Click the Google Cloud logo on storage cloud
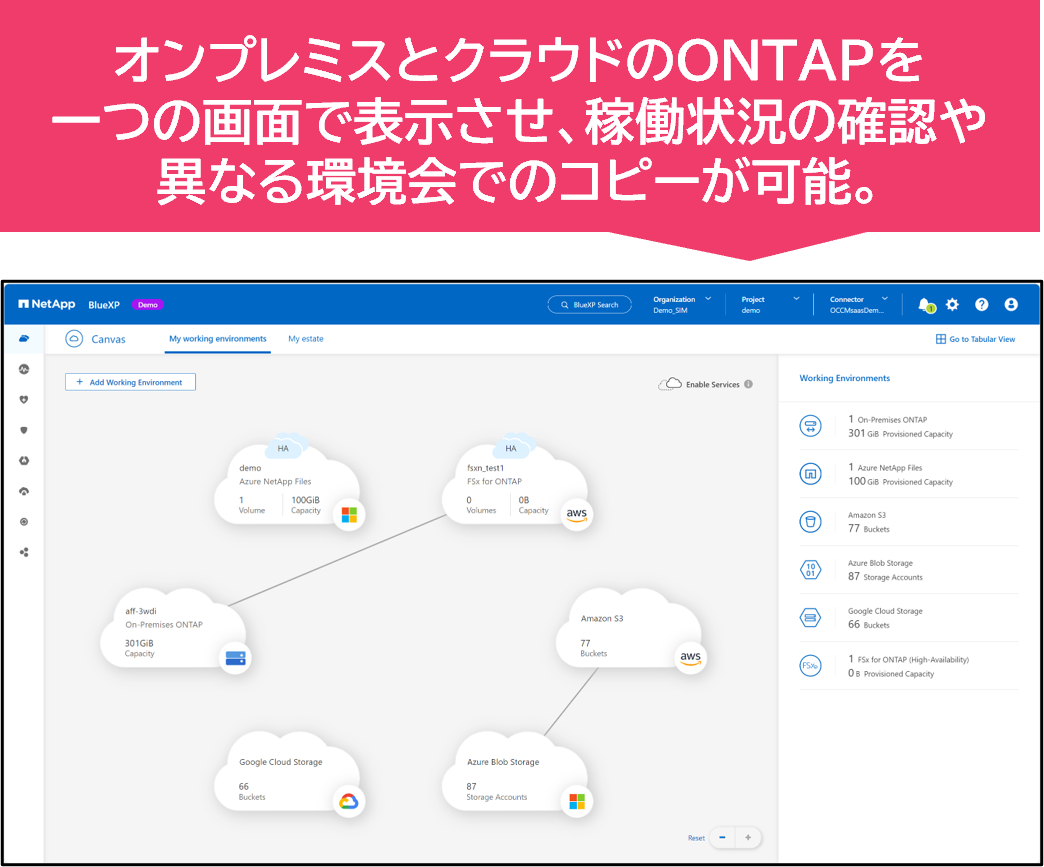 tap(349, 801)
